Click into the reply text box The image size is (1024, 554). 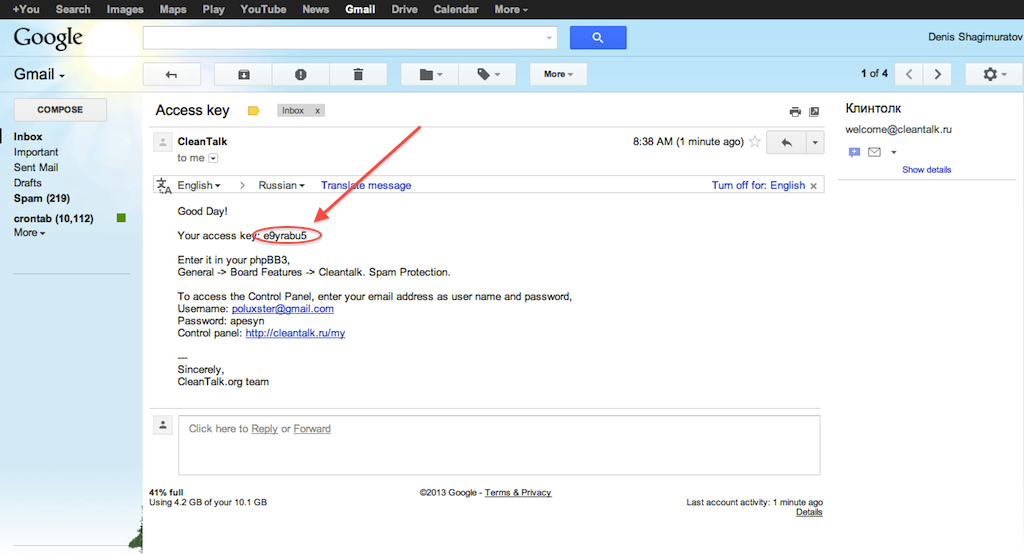pos(498,452)
